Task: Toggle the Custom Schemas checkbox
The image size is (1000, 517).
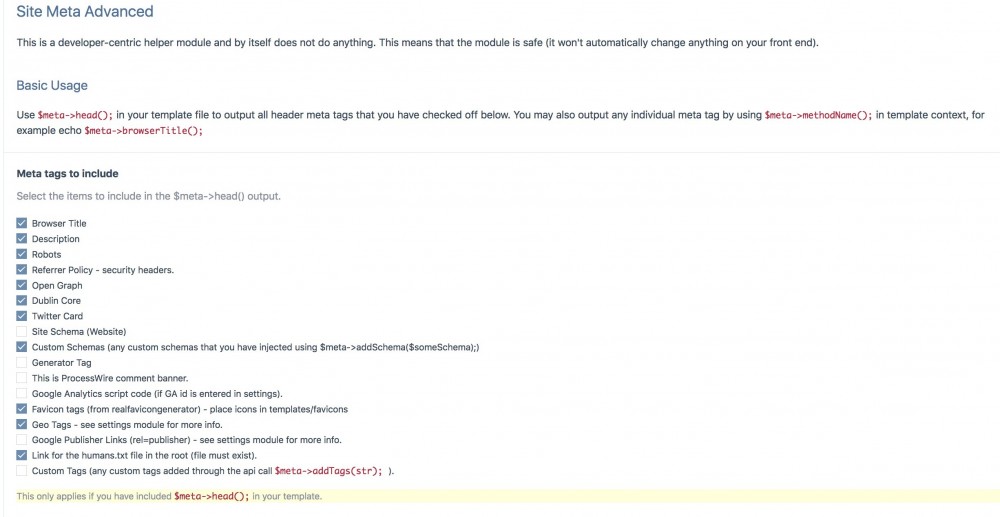Action: pyautogui.click(x=22, y=347)
